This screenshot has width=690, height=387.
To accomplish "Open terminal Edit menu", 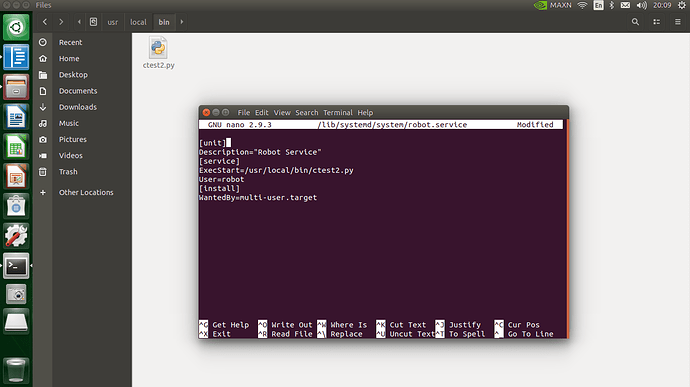I will (261, 113).
